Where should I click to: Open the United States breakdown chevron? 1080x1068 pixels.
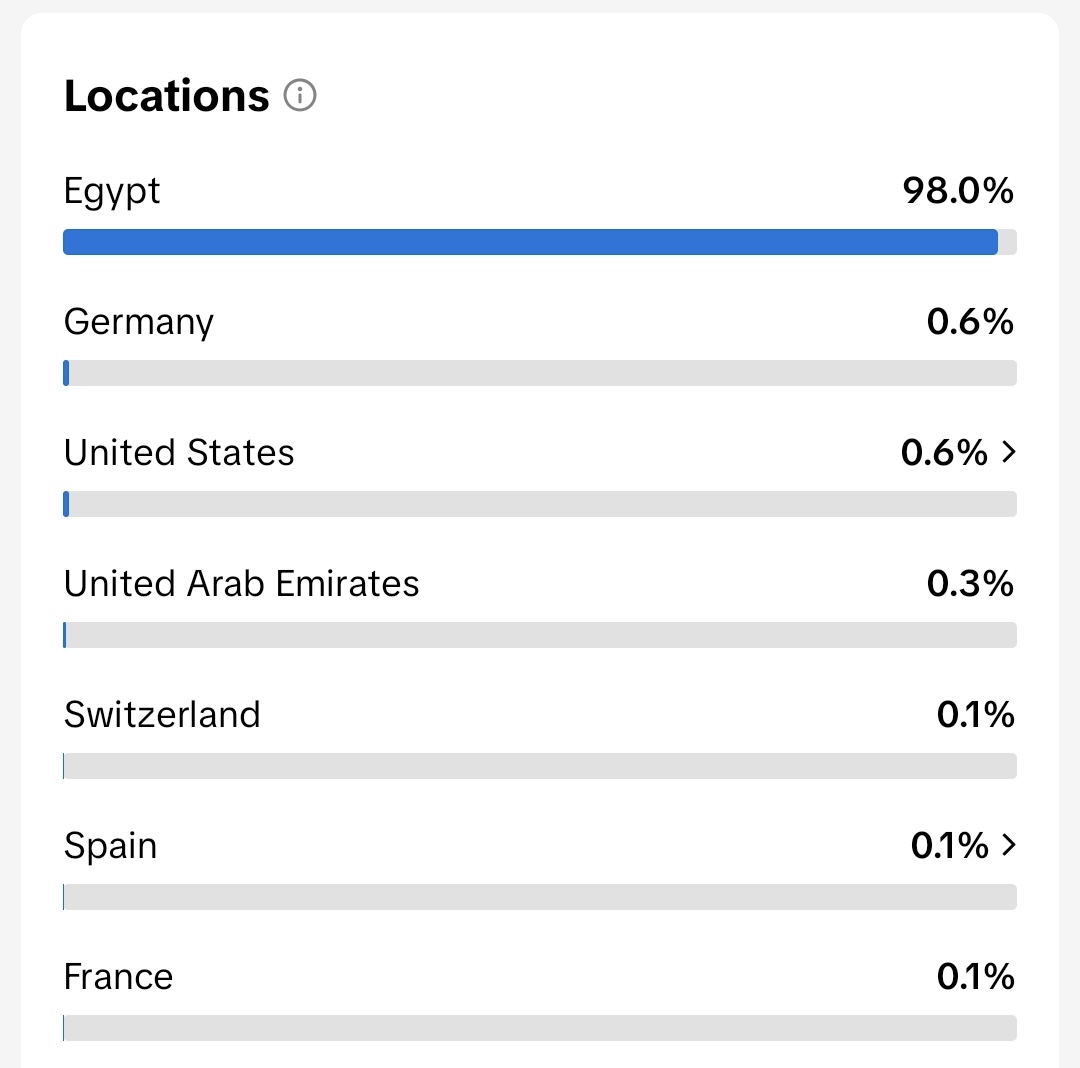(x=1009, y=452)
